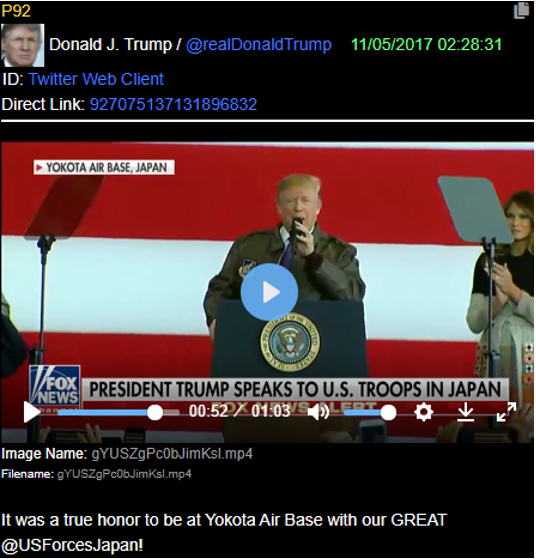
Task: Enter fullscreen with the expand arrows icon
Action: [506, 412]
